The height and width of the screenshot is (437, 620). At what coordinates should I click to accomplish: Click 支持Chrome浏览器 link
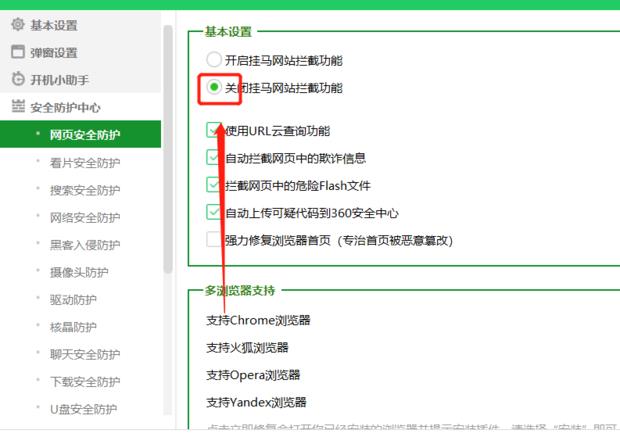(258, 320)
